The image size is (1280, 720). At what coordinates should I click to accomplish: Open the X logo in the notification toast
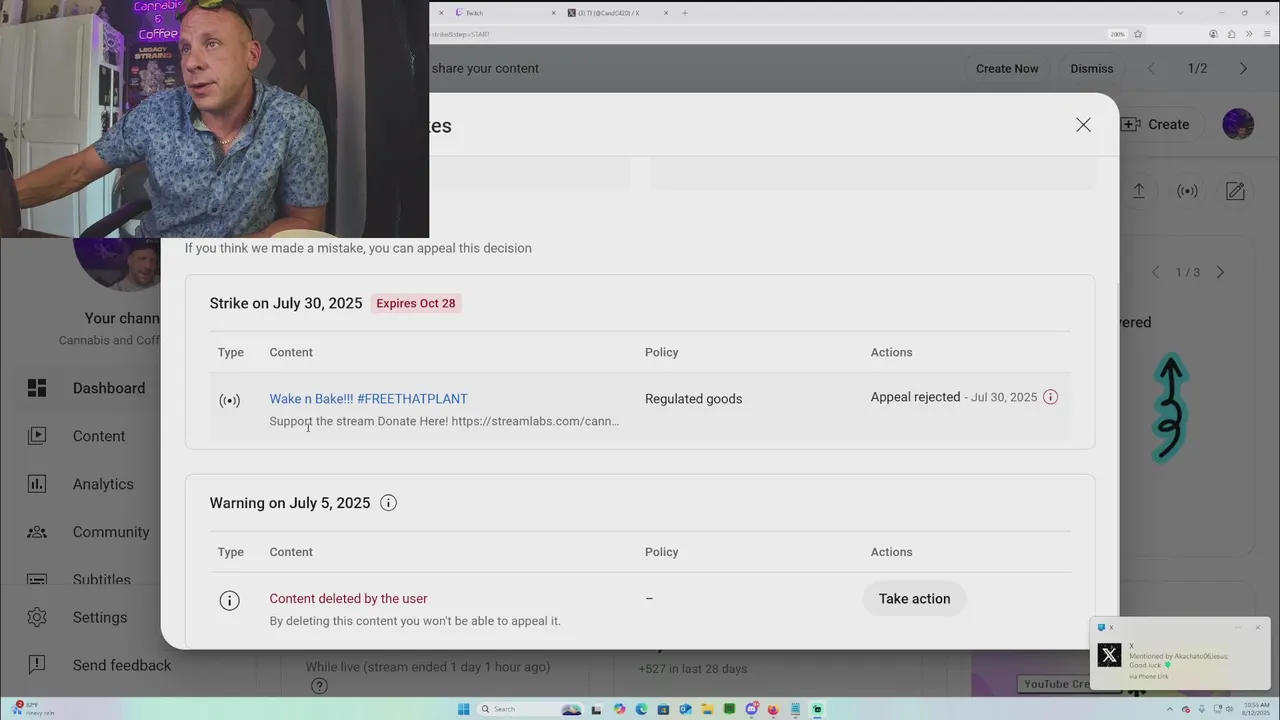(1109, 655)
